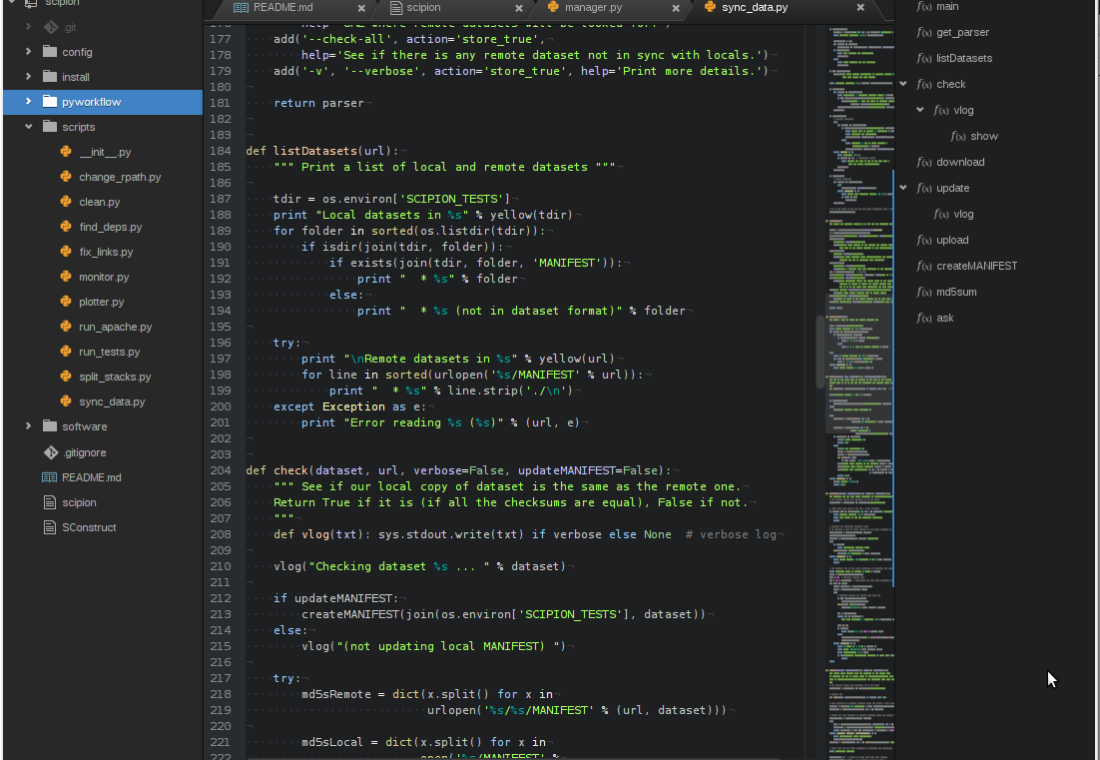This screenshot has height=760, width=1100.
Task: Click the code minimap
Action: click(x=860, y=393)
